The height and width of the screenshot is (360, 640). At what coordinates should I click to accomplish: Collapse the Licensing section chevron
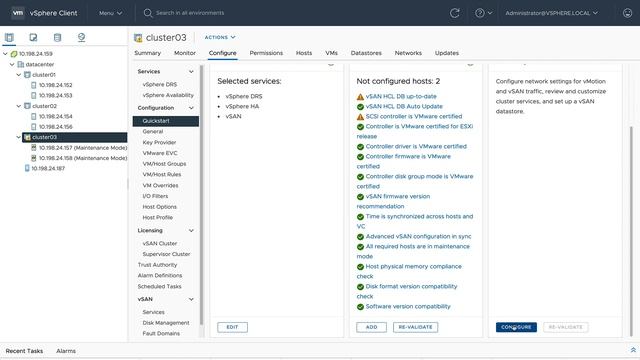pos(191,231)
